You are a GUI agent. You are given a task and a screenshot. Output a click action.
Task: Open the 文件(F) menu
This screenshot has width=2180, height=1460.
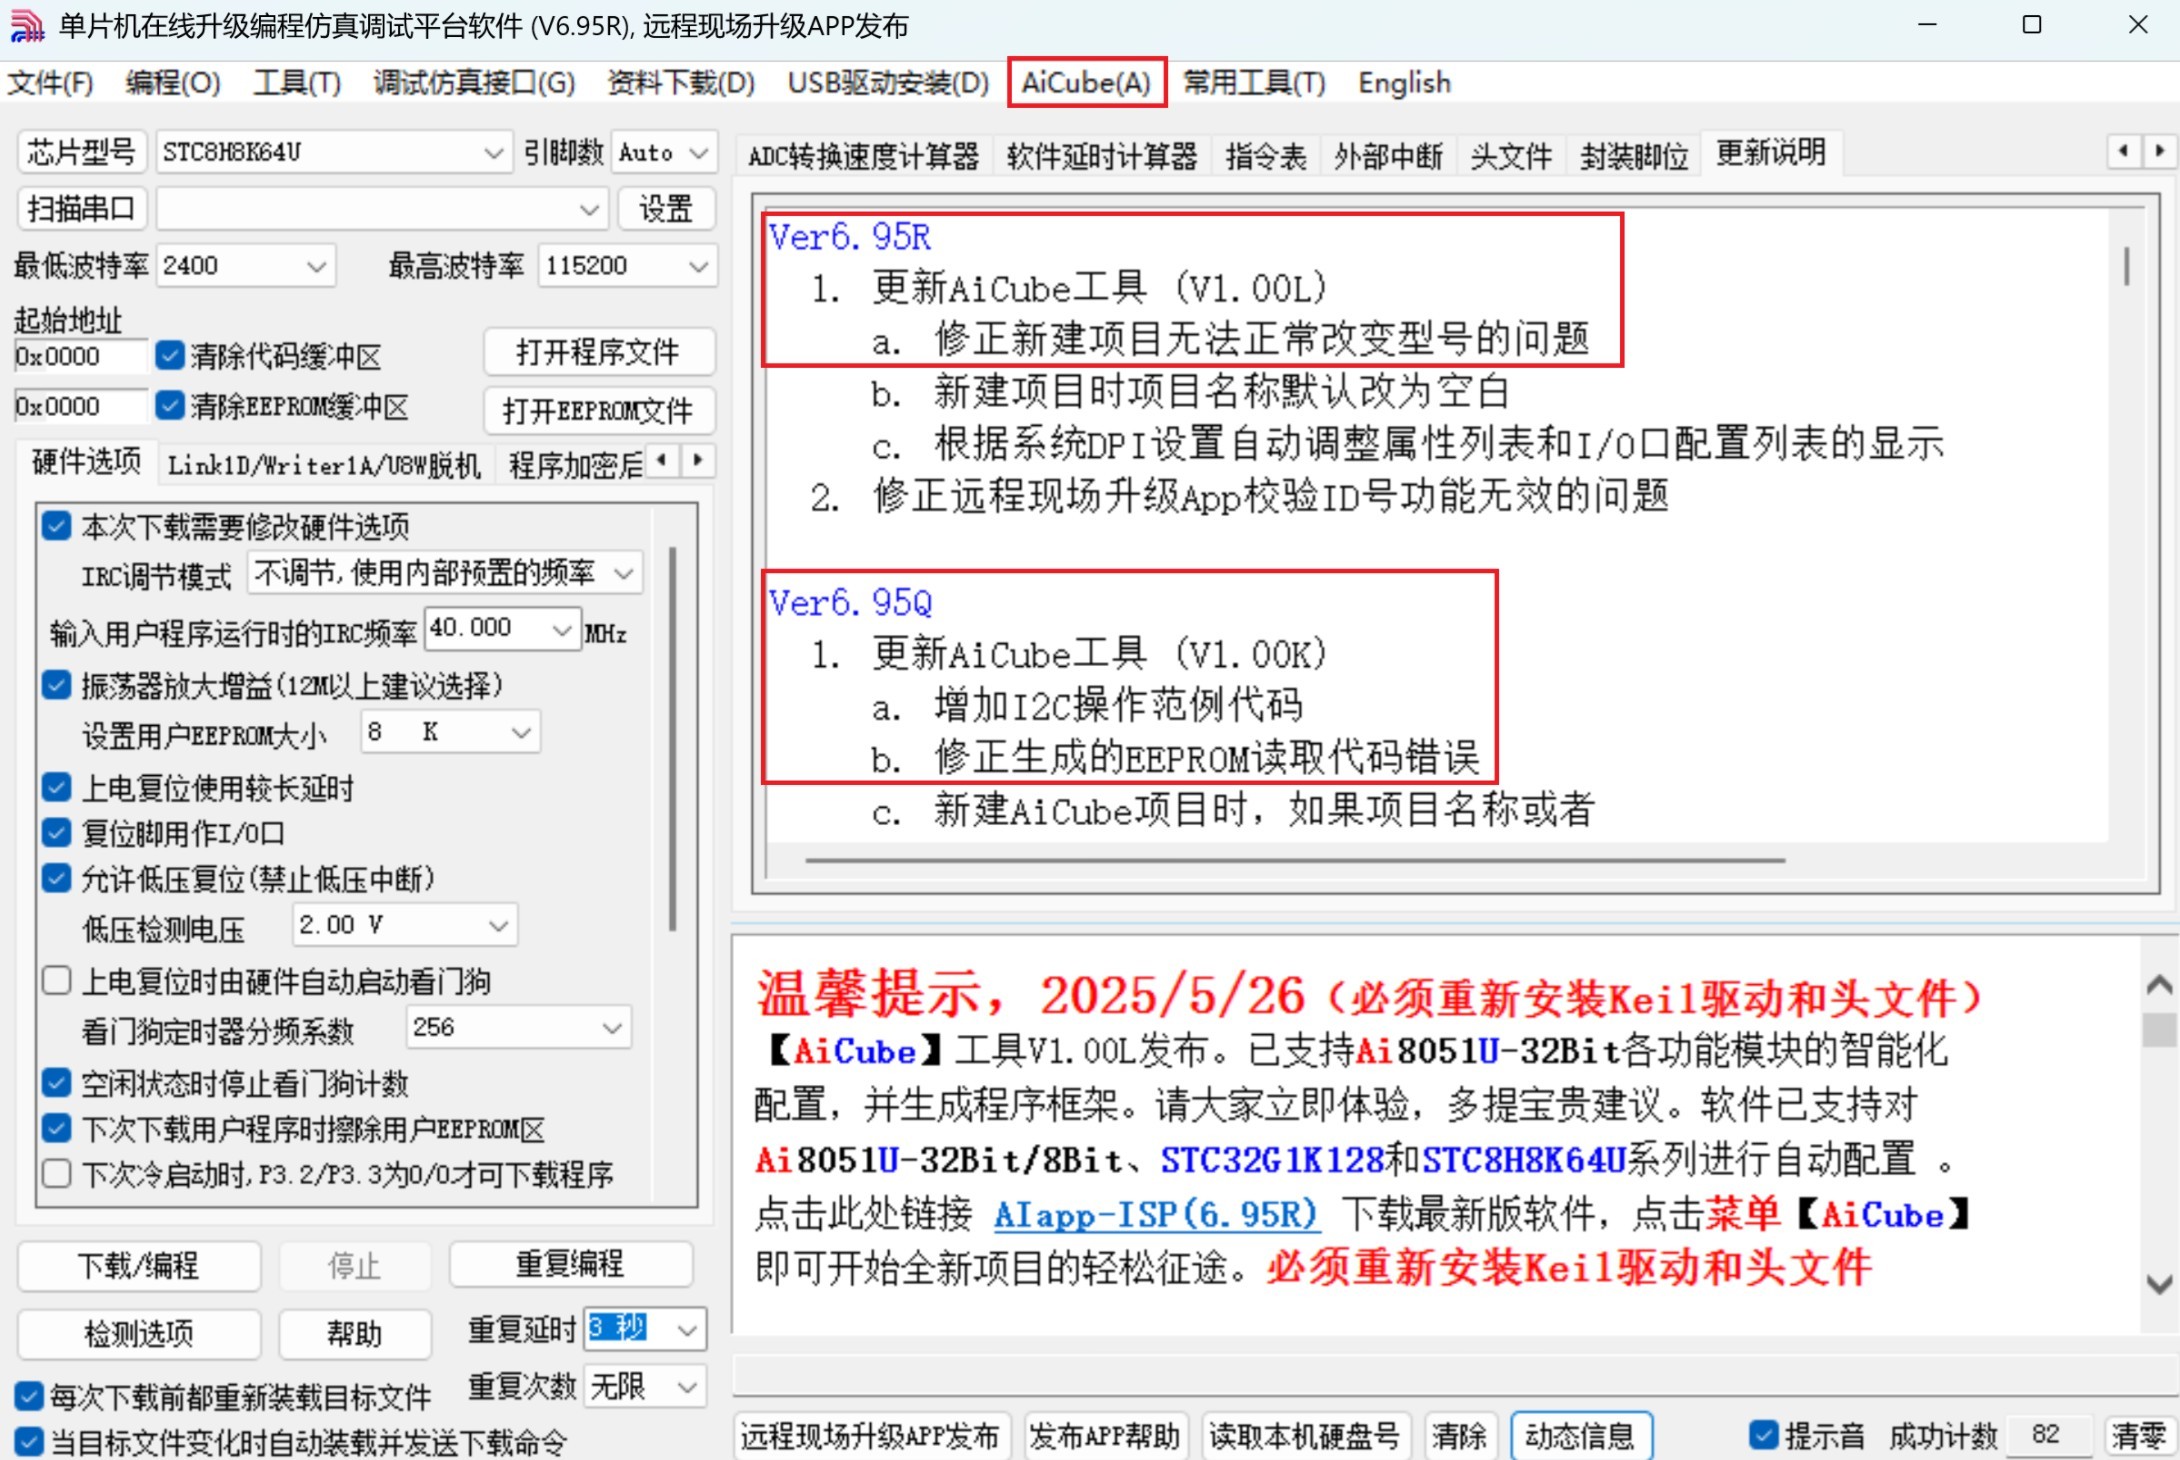[50, 83]
